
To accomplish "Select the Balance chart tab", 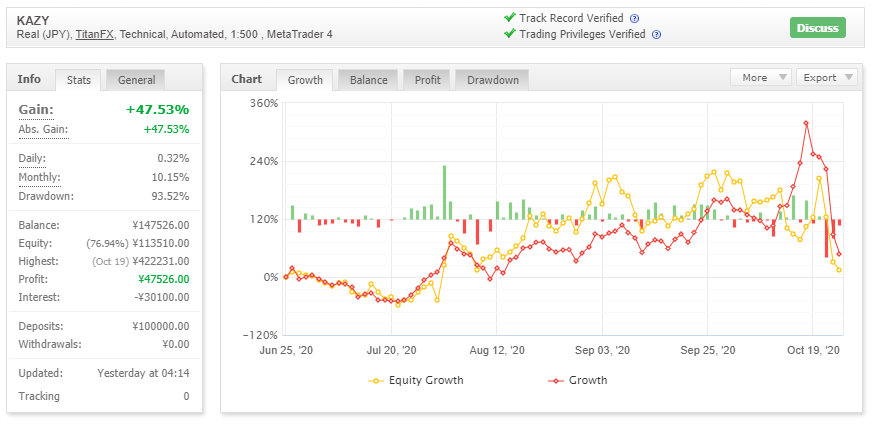I will click(x=368, y=80).
